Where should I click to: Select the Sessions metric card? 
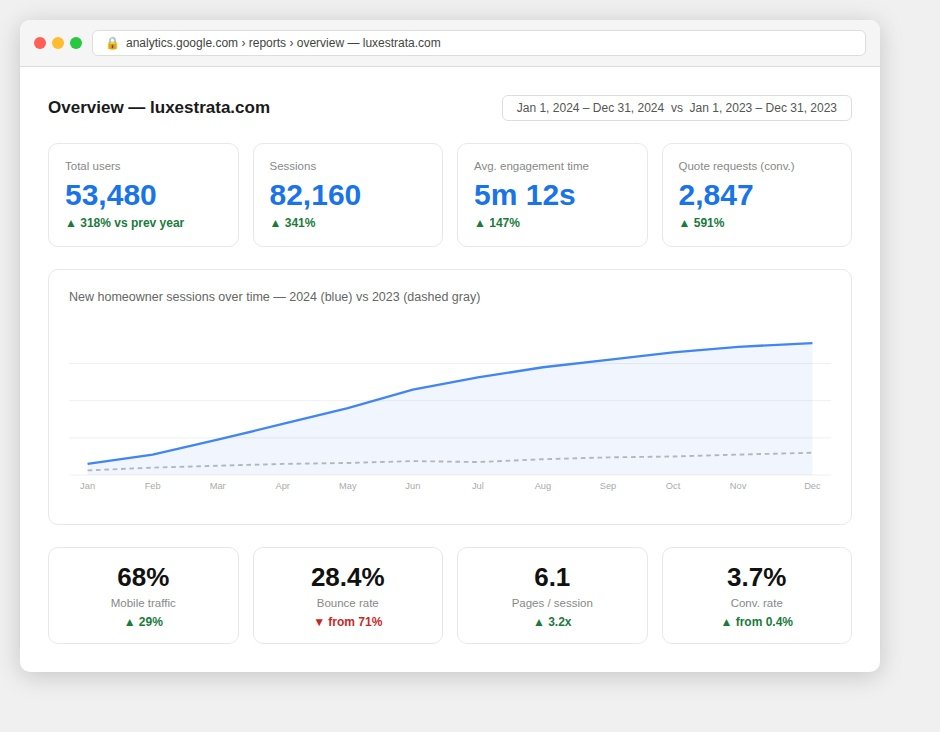[x=348, y=195]
